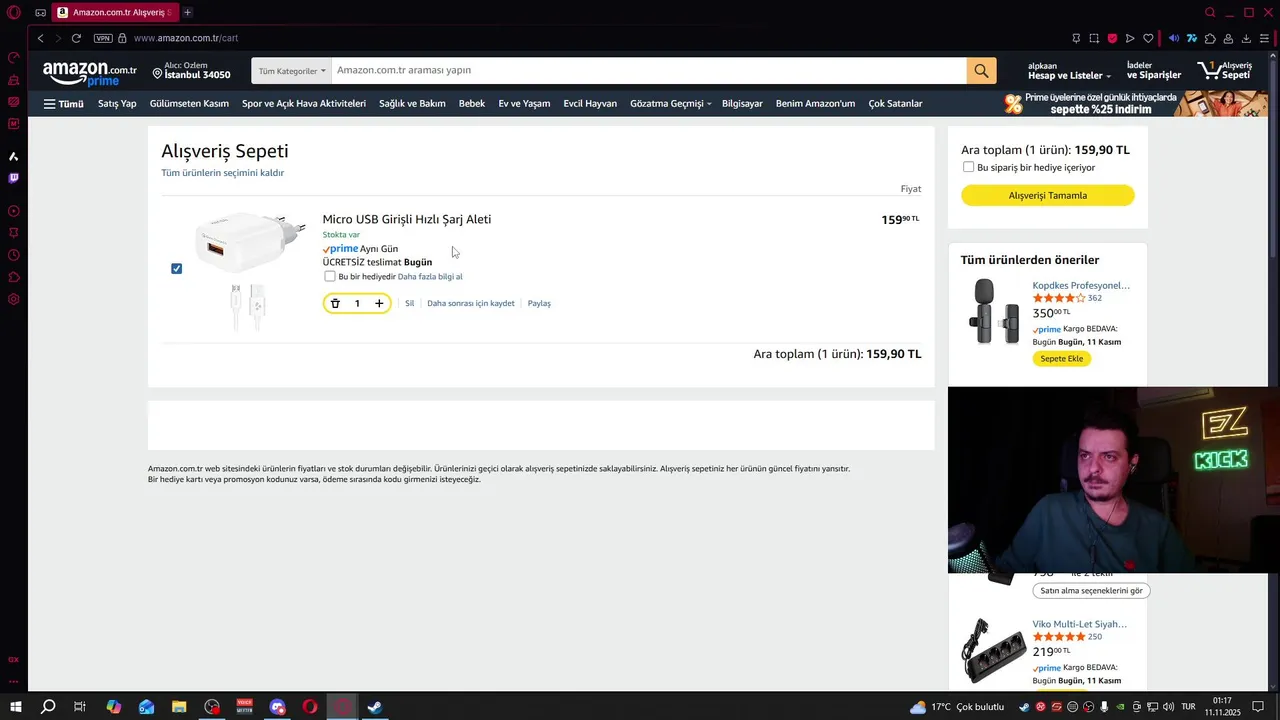Image resolution: width=1280 pixels, height=720 pixels.
Task: Take a snapshot with the capture icon
Action: point(1094,38)
